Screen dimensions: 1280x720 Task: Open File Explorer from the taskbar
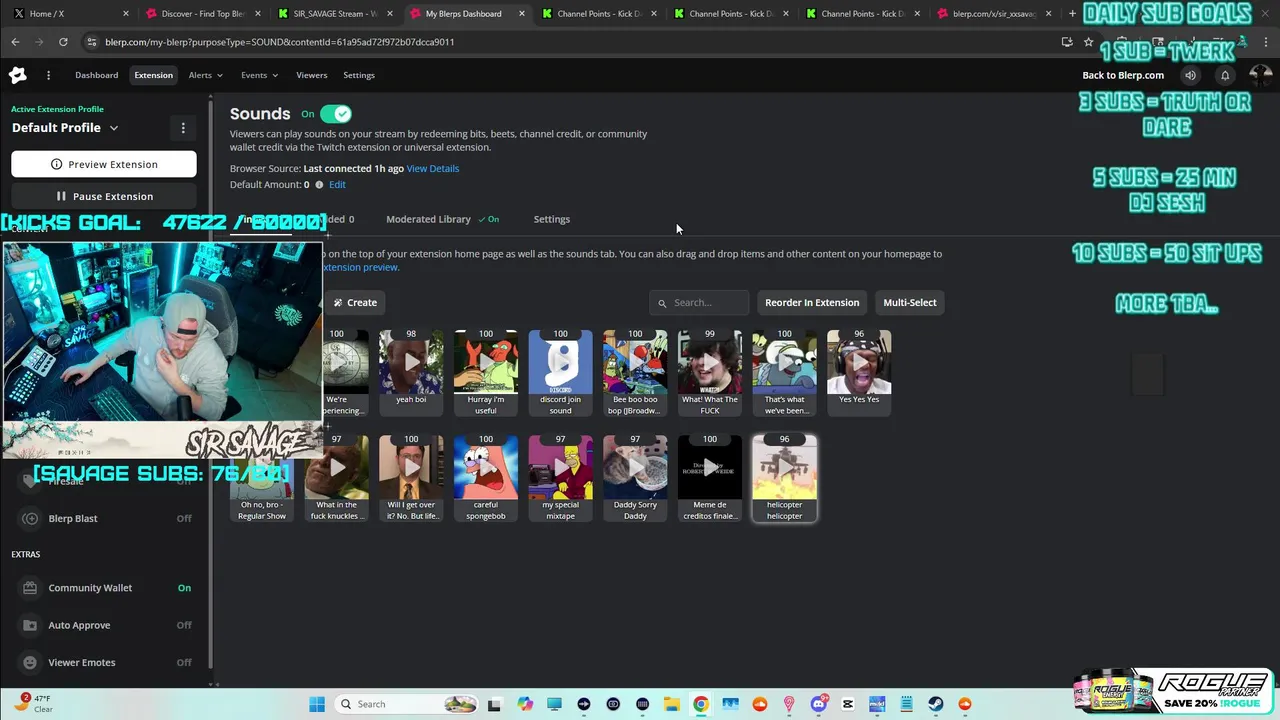(x=672, y=704)
